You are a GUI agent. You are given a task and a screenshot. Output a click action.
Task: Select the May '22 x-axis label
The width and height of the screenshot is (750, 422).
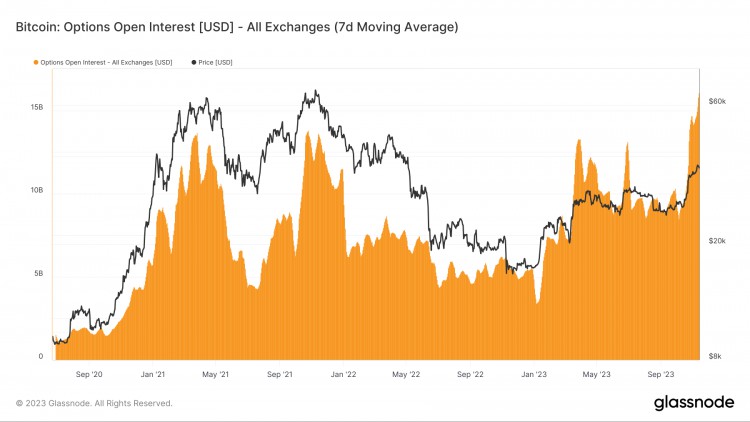pos(406,374)
